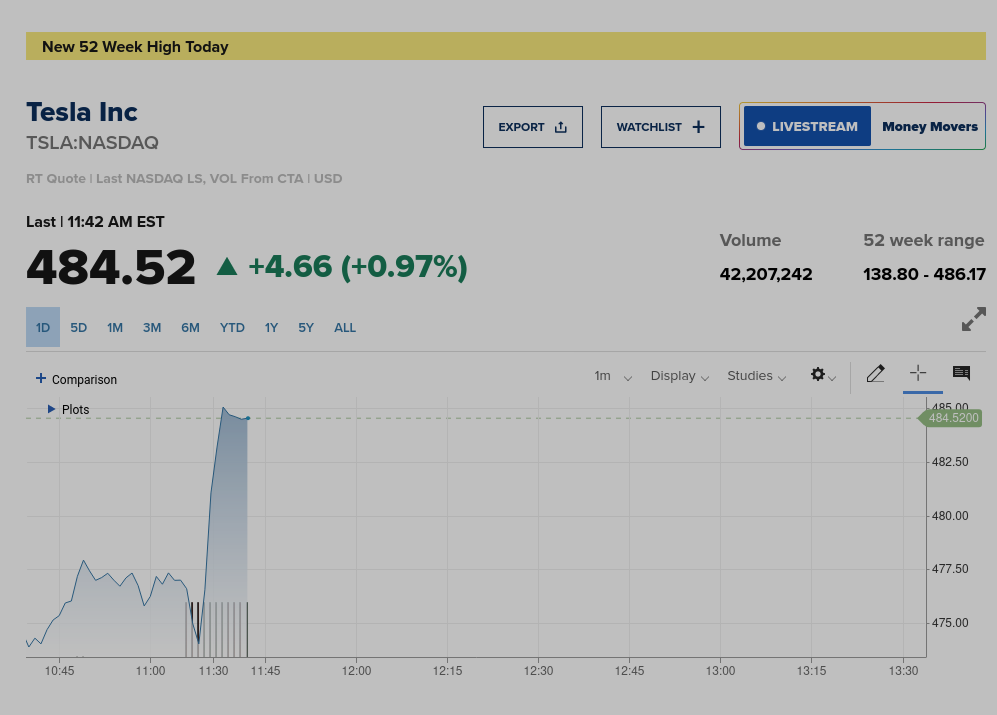Open chart settings gear menu
Screen dimensions: 997x715
[823, 375]
